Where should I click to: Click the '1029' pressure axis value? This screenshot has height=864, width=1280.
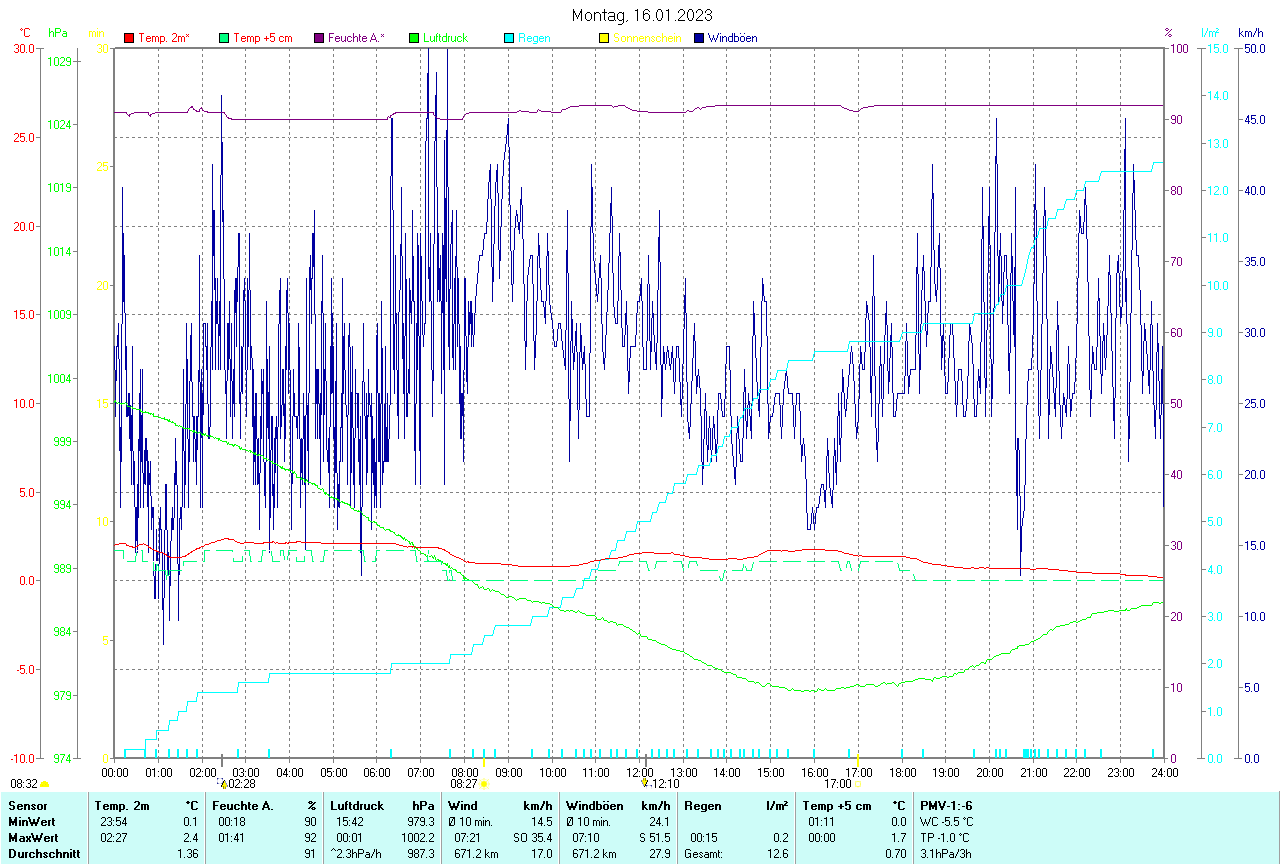(60, 62)
